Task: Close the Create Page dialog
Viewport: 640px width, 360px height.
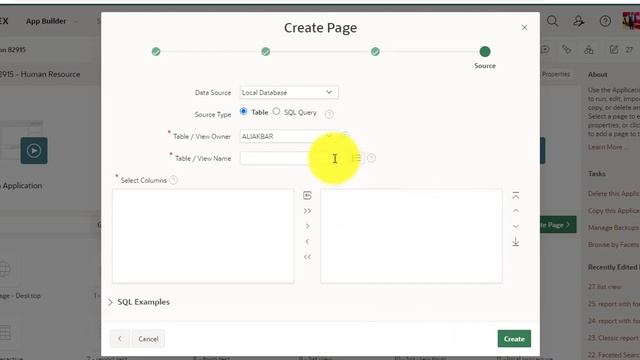Action: pos(524,28)
